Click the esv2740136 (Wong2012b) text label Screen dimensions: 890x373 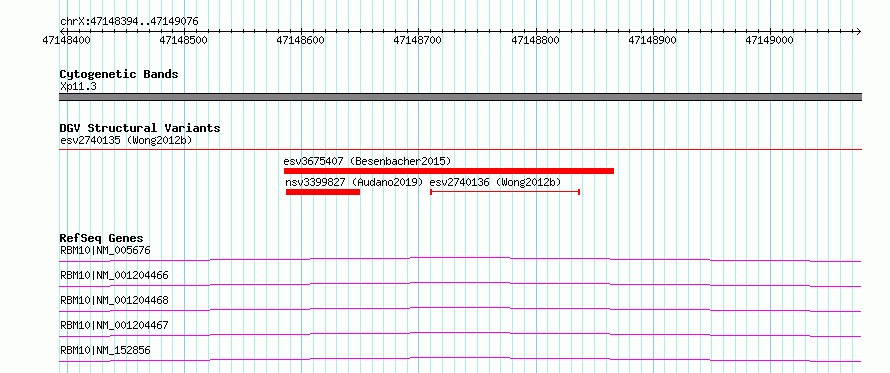coord(495,182)
